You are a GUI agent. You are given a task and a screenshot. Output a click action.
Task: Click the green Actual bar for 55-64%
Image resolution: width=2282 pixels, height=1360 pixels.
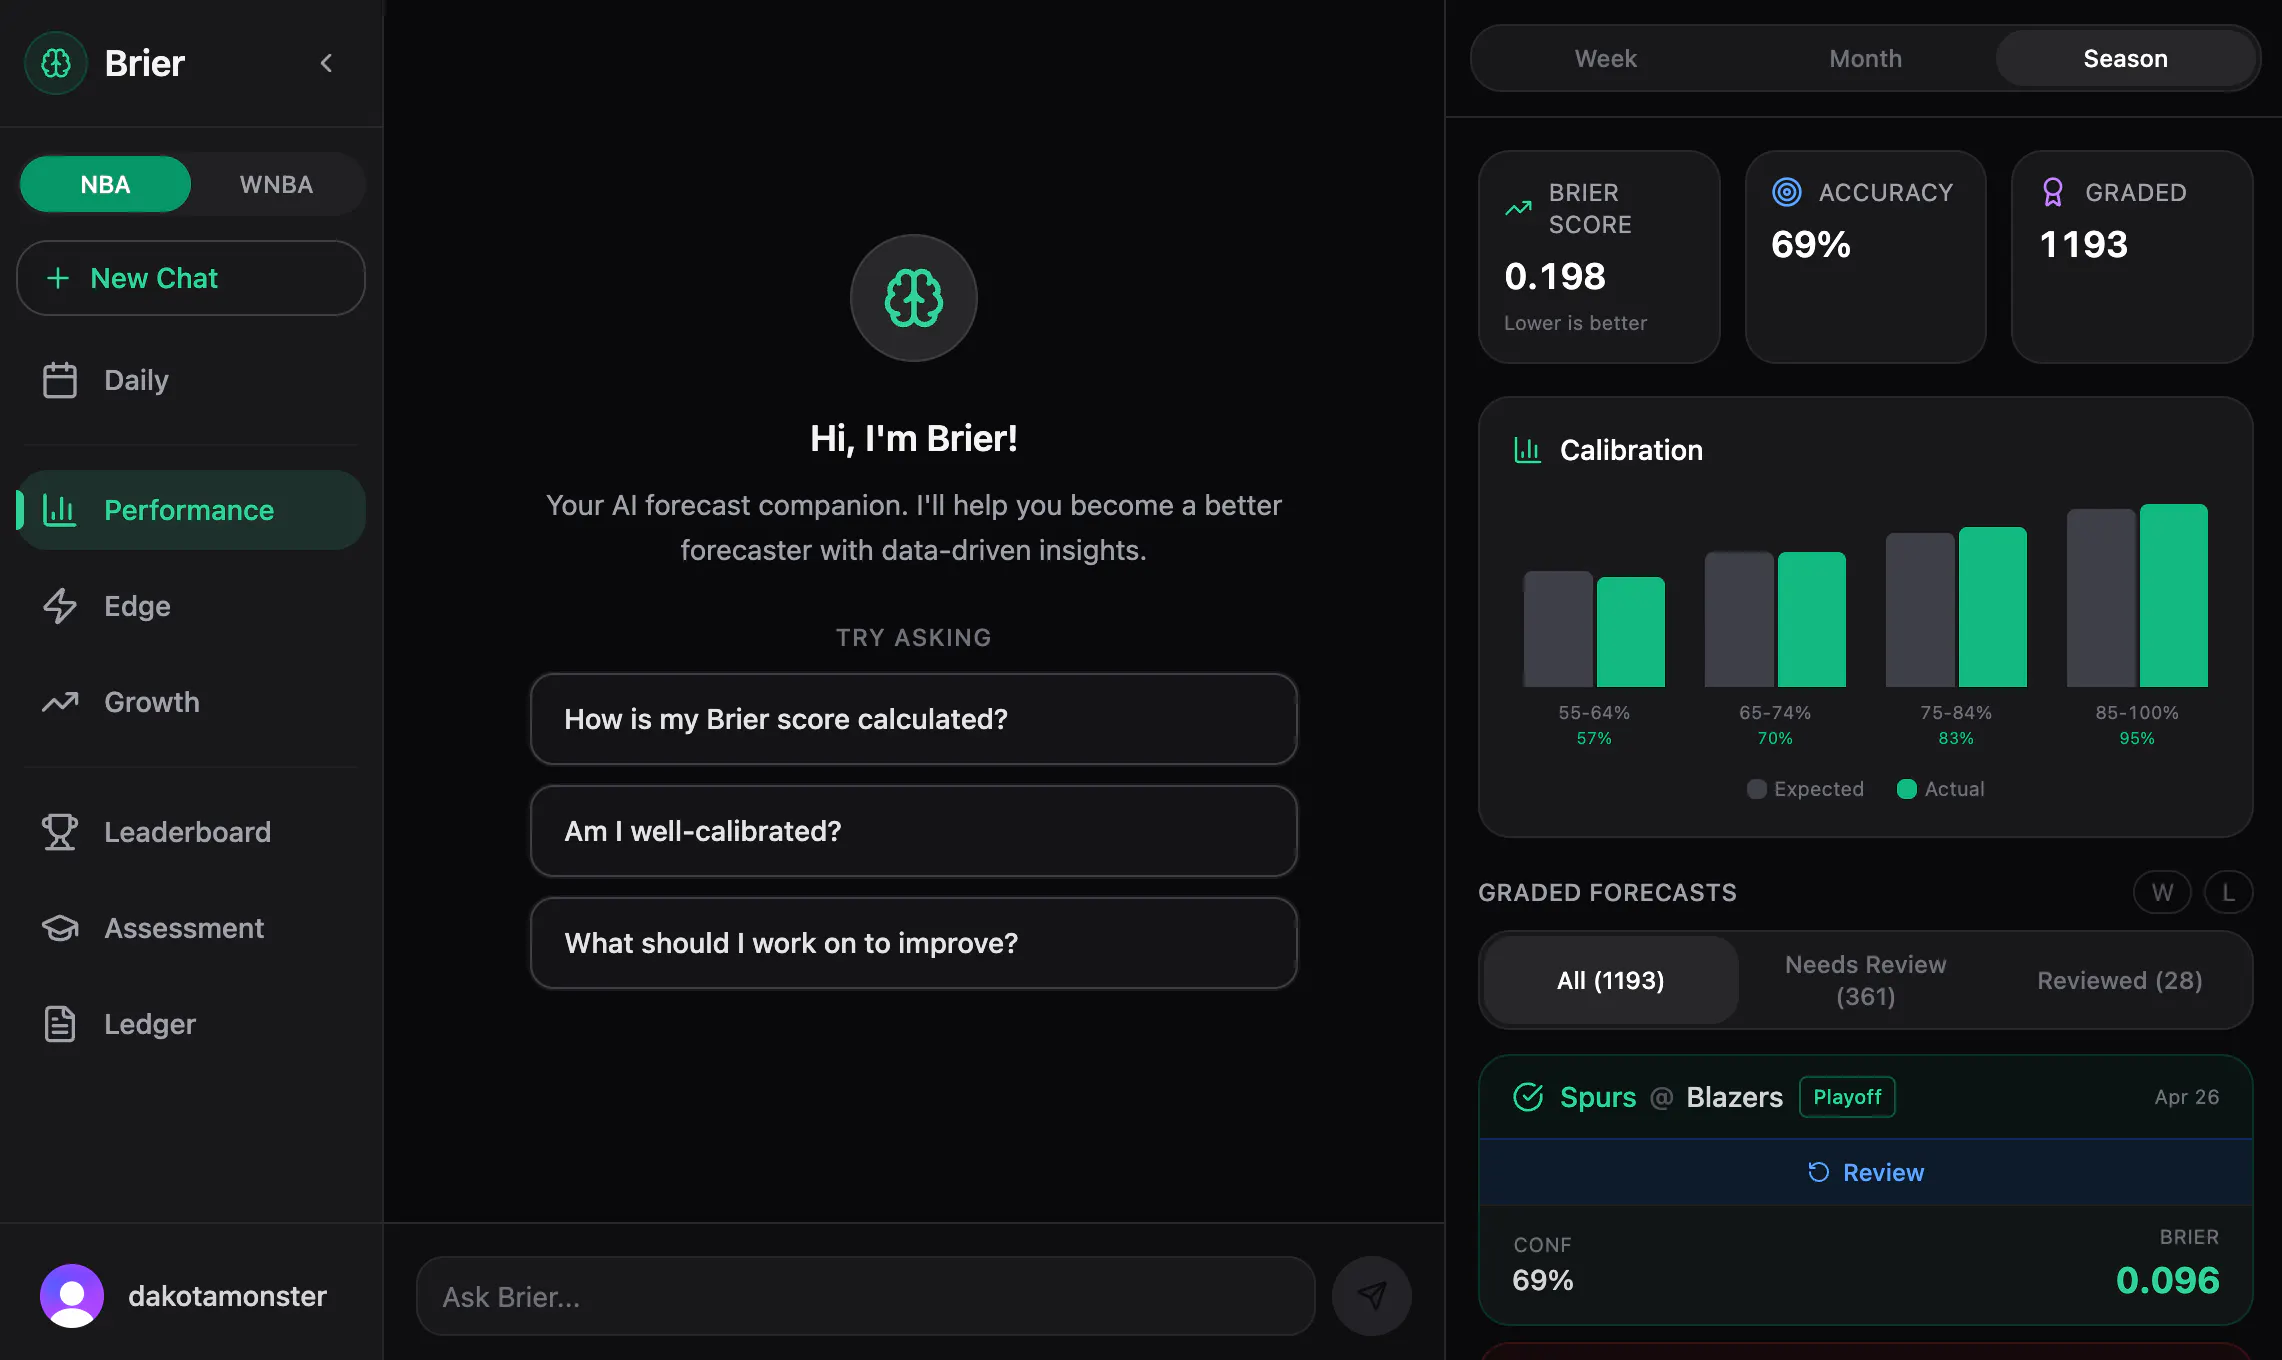(1631, 632)
